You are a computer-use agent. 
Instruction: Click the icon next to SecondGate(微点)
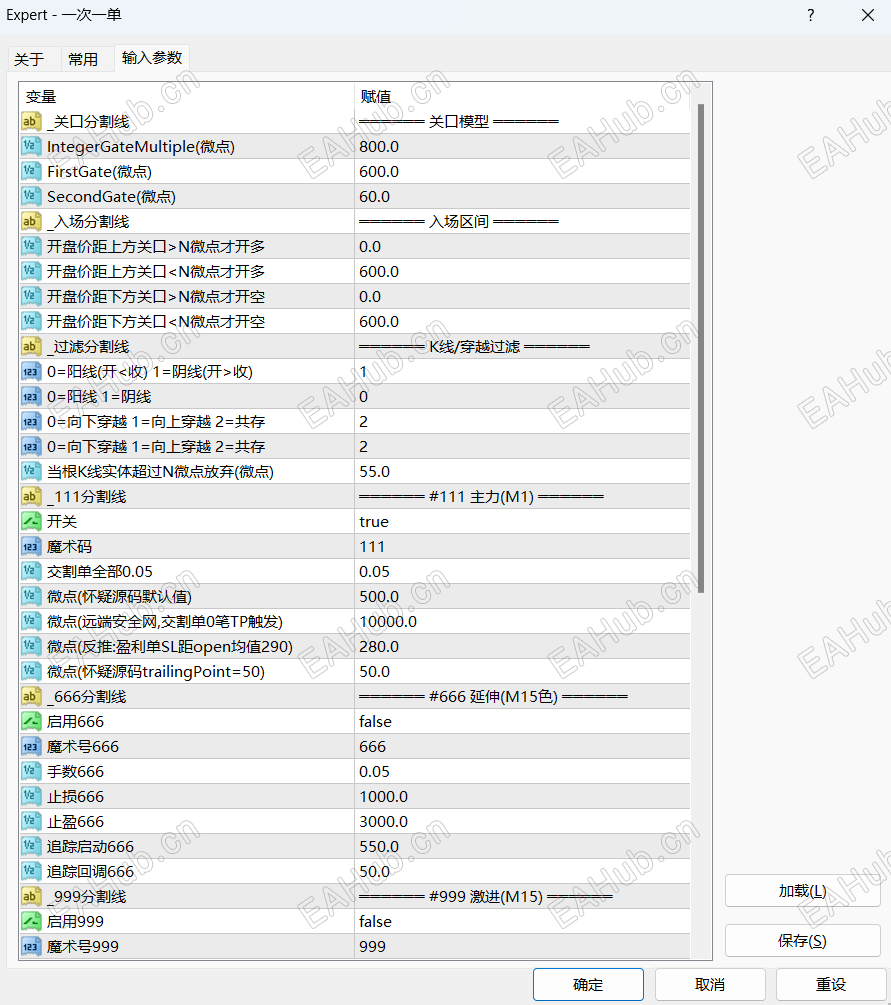[x=29, y=196]
